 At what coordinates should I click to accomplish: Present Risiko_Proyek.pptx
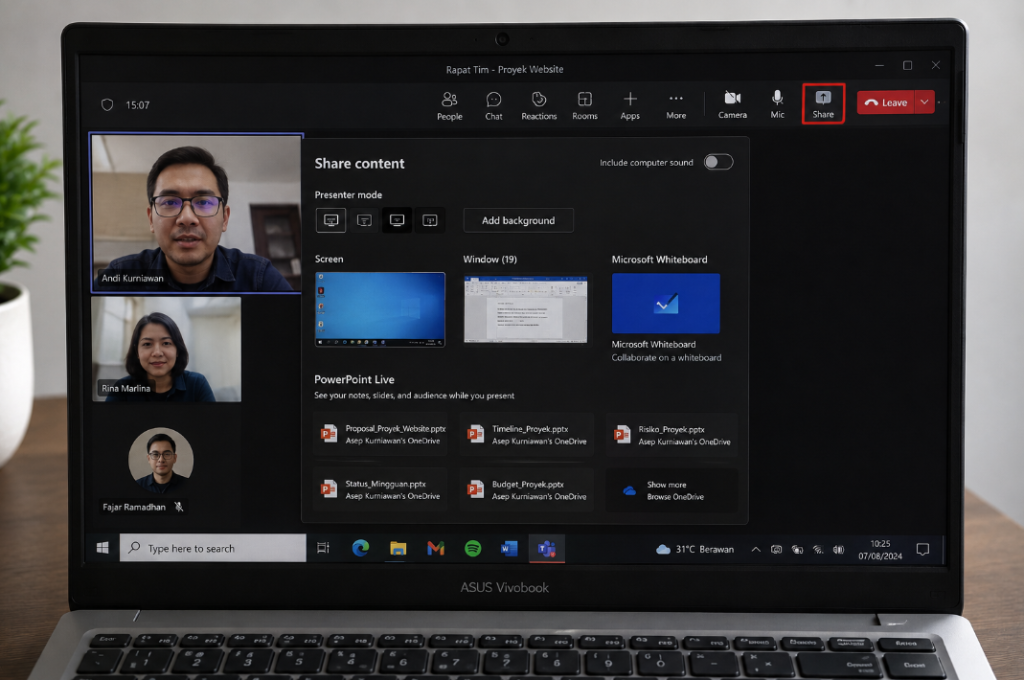pyautogui.click(x=673, y=434)
